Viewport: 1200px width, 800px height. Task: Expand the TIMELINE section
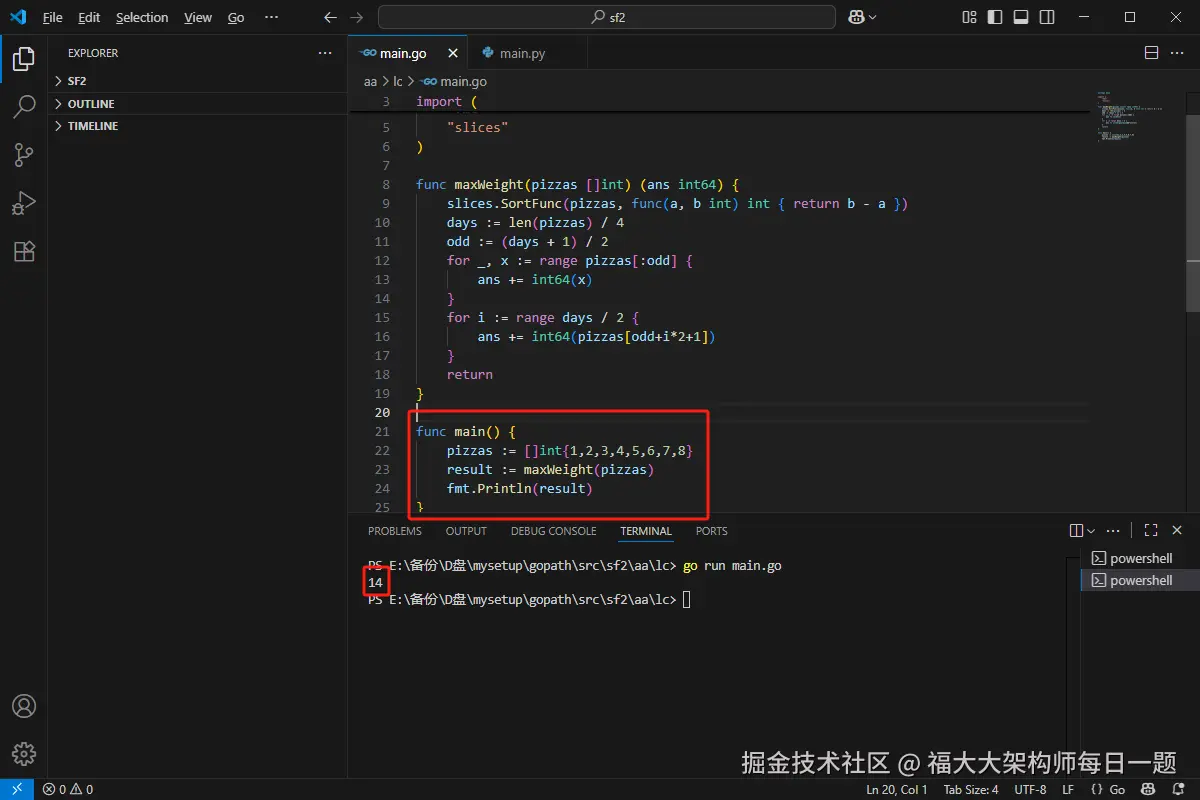197,126
